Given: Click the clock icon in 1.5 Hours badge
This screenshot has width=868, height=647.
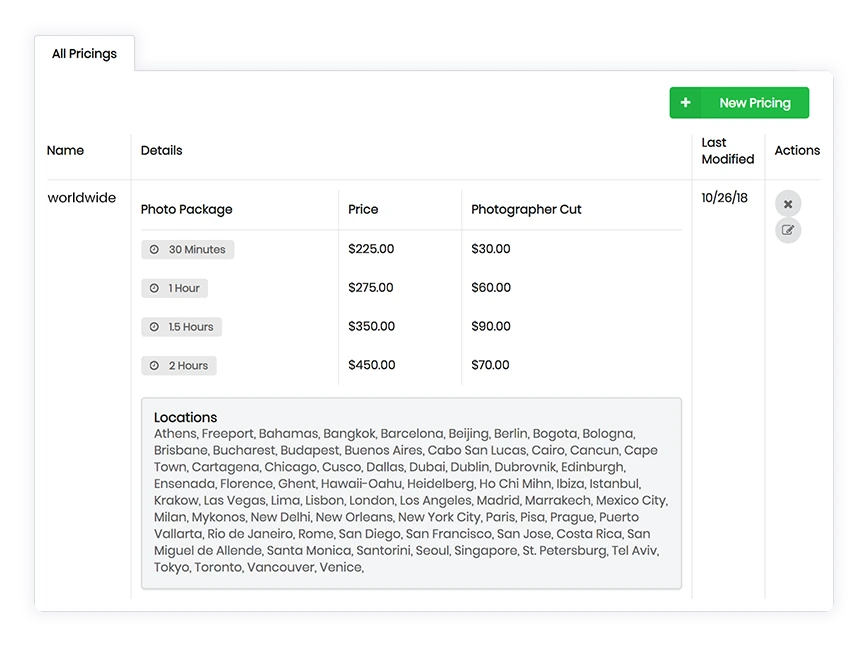Looking at the screenshot, I should (x=154, y=327).
